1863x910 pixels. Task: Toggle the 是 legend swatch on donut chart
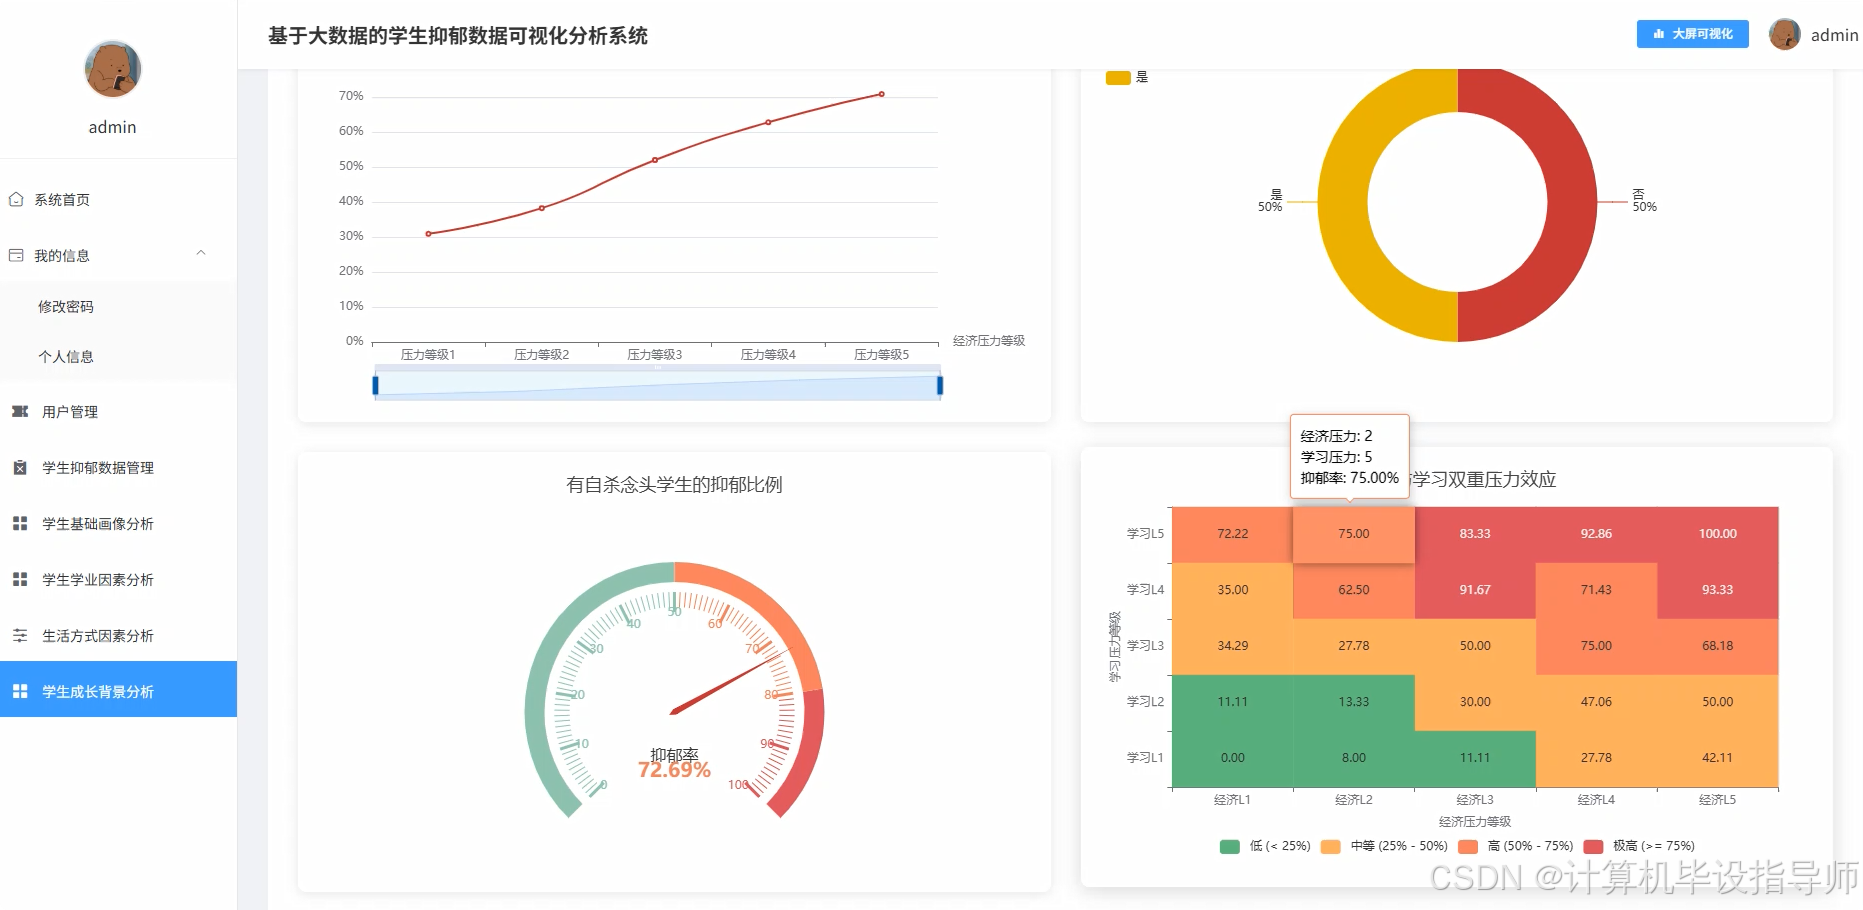tap(1118, 78)
